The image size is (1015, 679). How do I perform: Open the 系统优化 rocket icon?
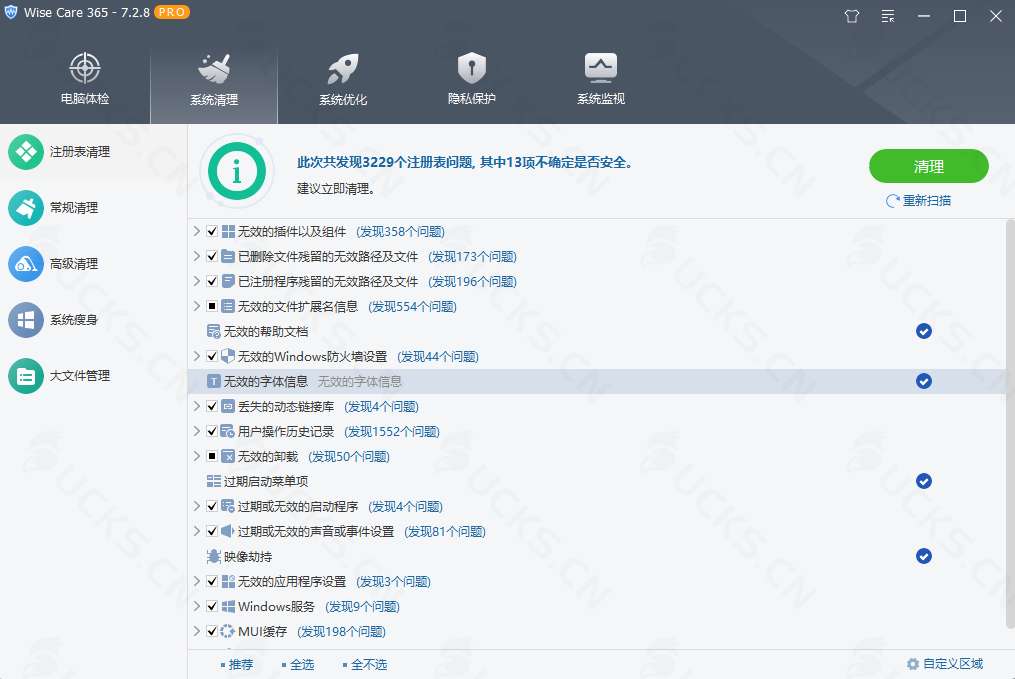(343, 68)
